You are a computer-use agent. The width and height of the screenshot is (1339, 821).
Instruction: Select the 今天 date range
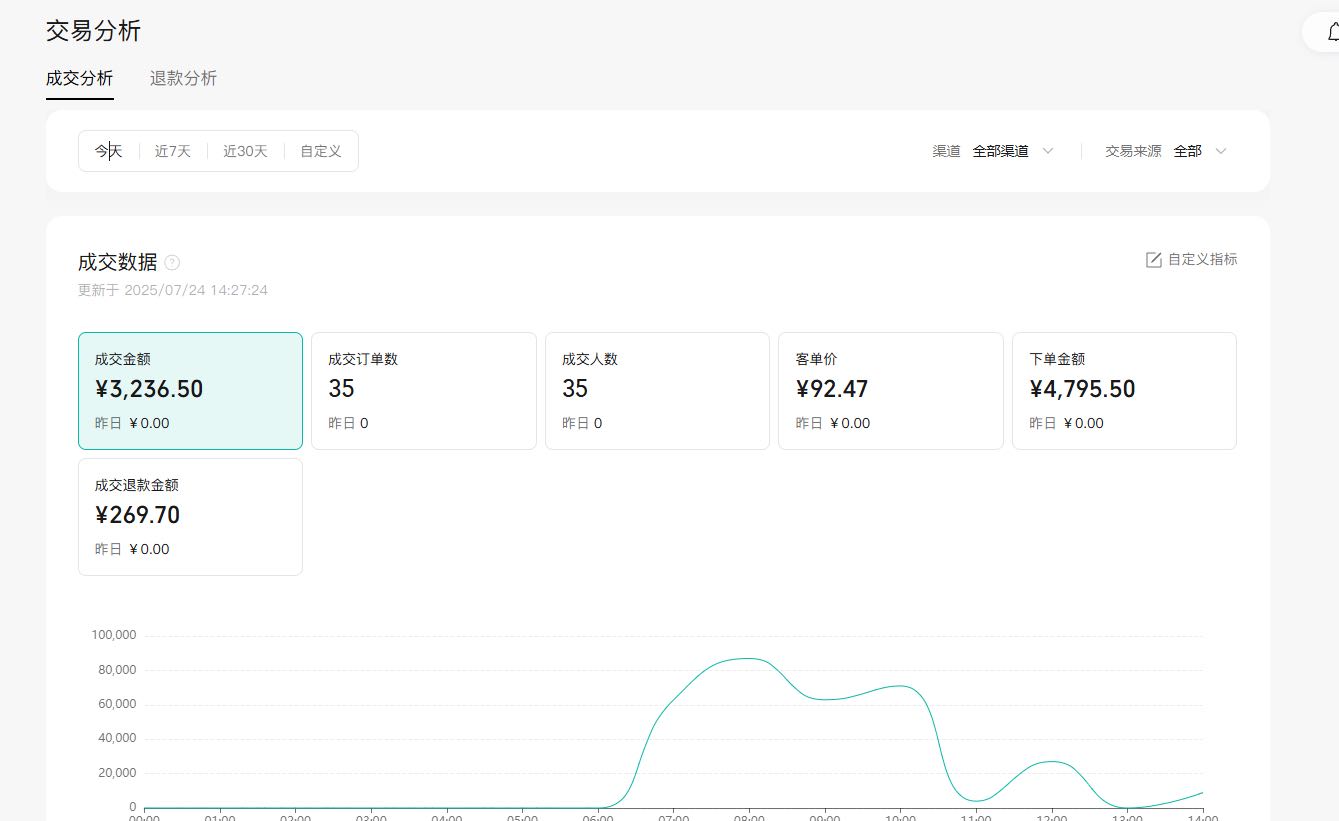108,151
